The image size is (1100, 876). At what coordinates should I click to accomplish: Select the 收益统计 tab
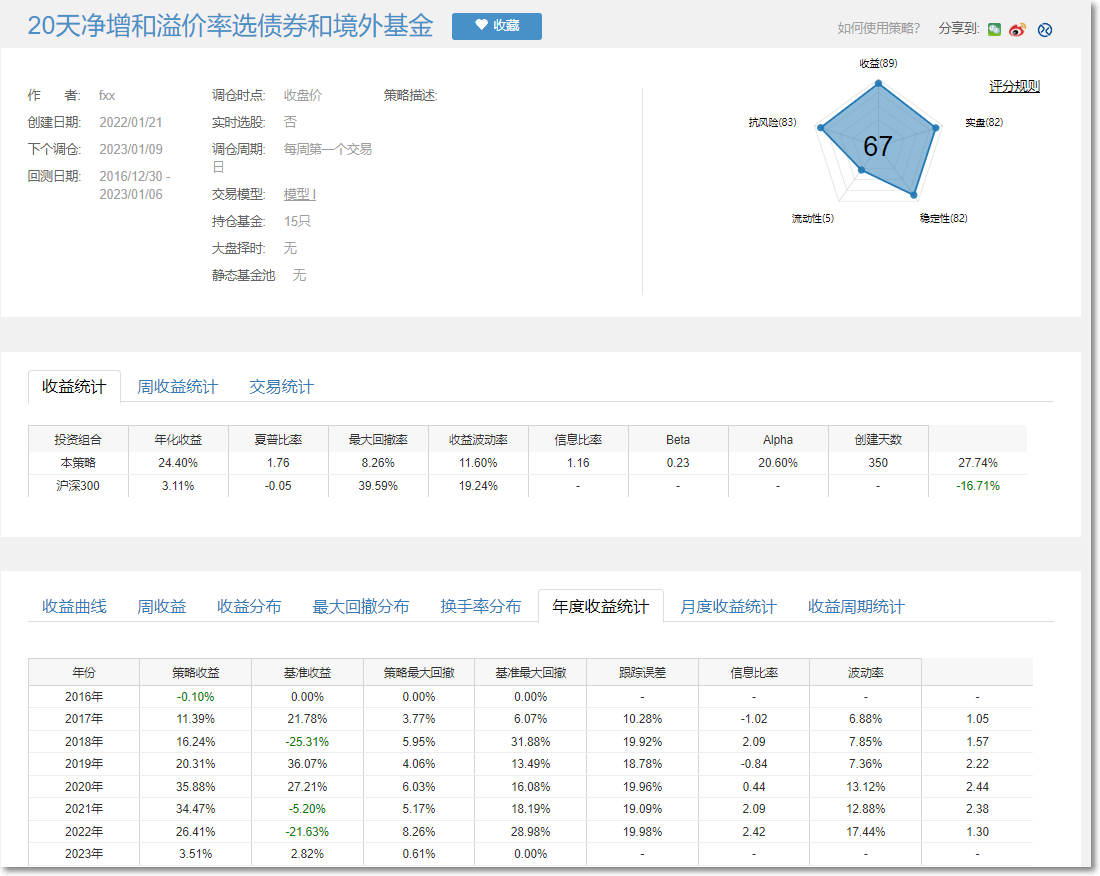pyautogui.click(x=74, y=387)
